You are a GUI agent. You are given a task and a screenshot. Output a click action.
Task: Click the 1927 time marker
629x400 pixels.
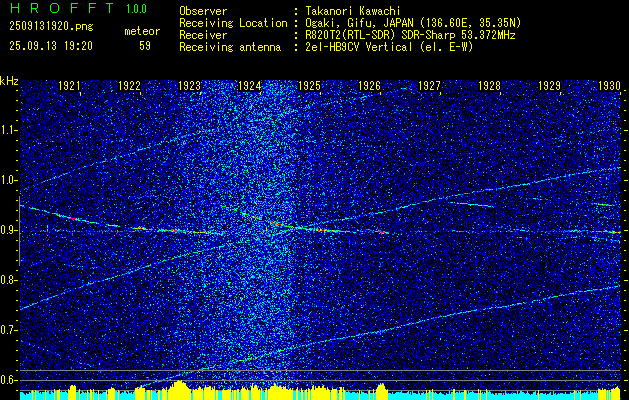point(429,85)
